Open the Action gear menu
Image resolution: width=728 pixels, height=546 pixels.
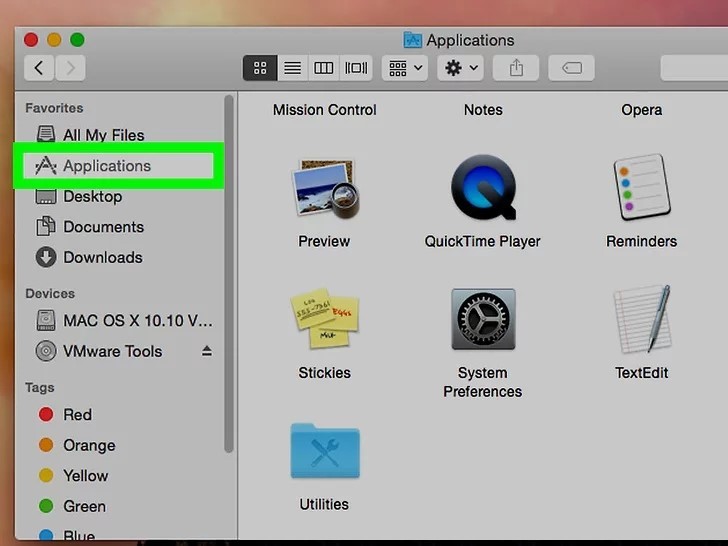[x=461, y=68]
